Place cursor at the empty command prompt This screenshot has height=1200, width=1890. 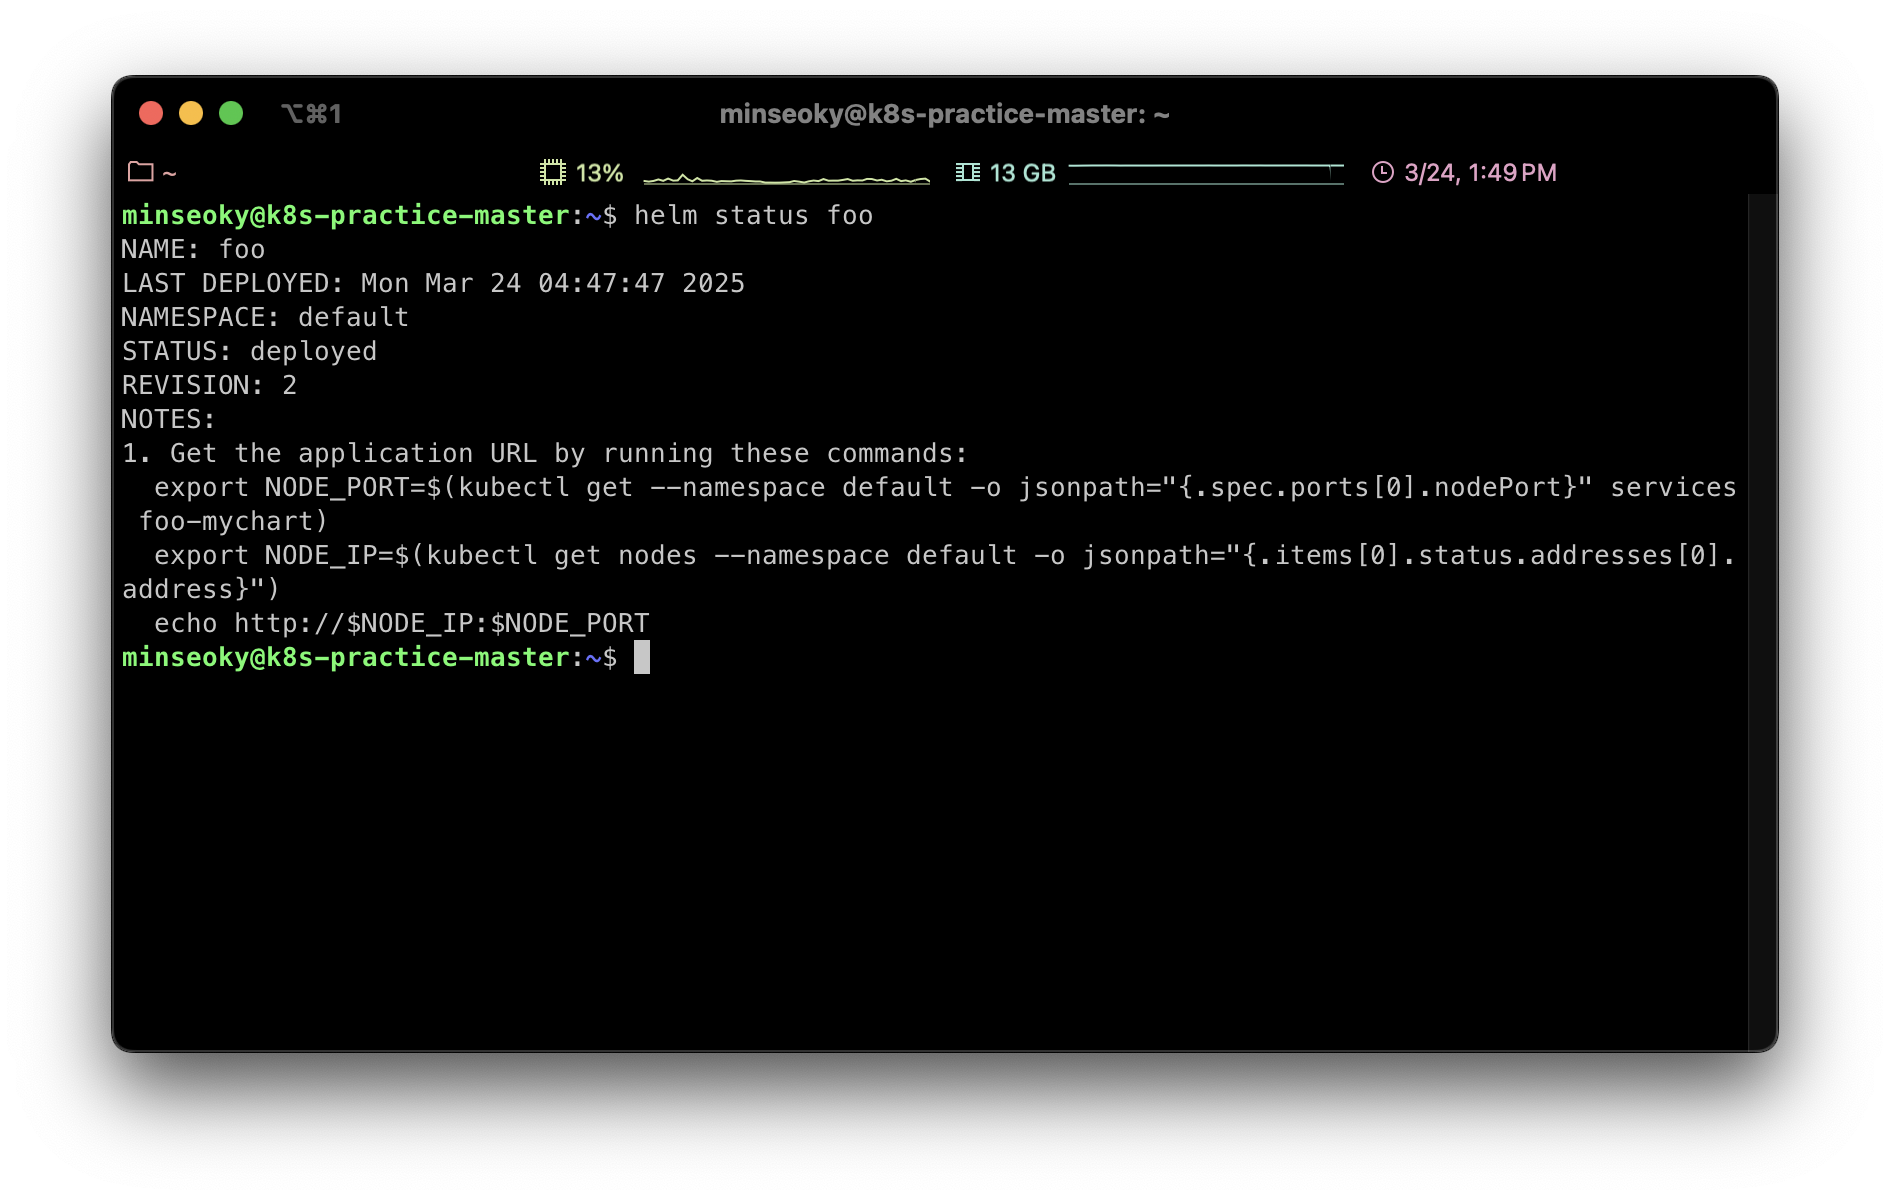642,658
